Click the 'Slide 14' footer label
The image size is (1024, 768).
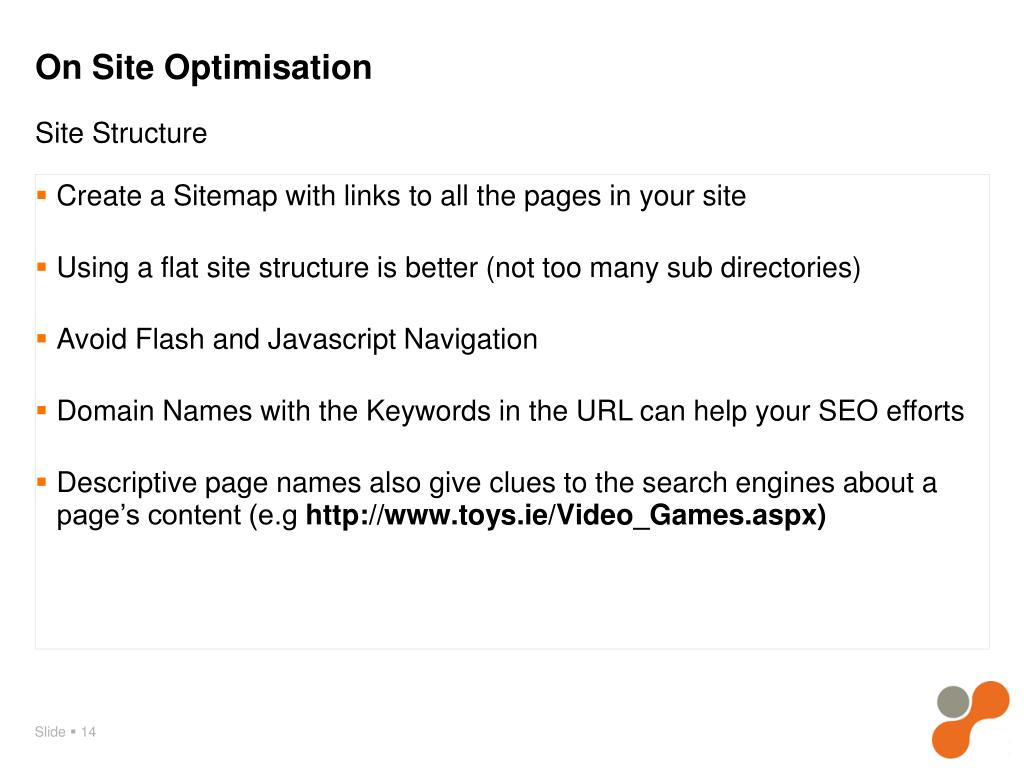pos(65,732)
